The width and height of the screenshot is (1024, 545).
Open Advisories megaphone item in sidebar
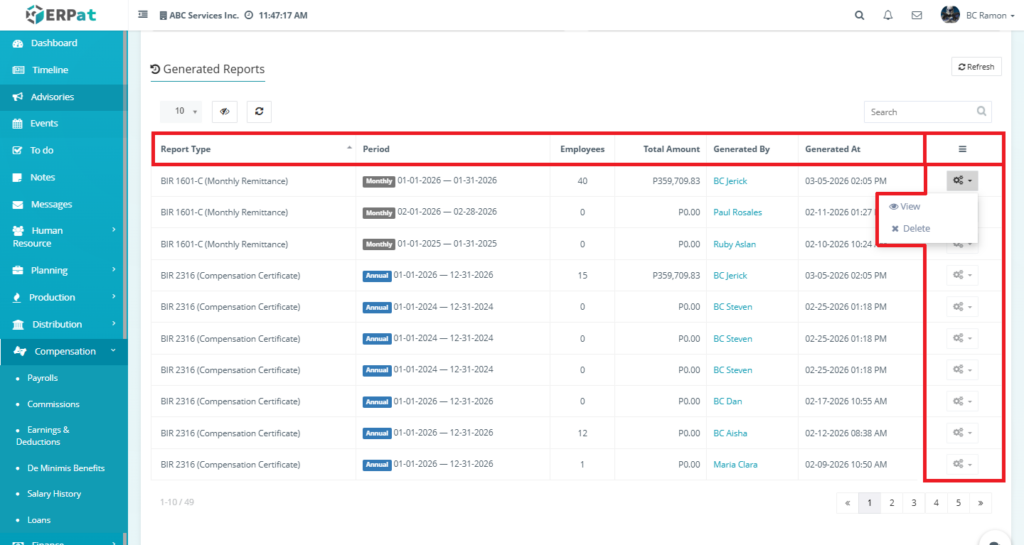52,97
